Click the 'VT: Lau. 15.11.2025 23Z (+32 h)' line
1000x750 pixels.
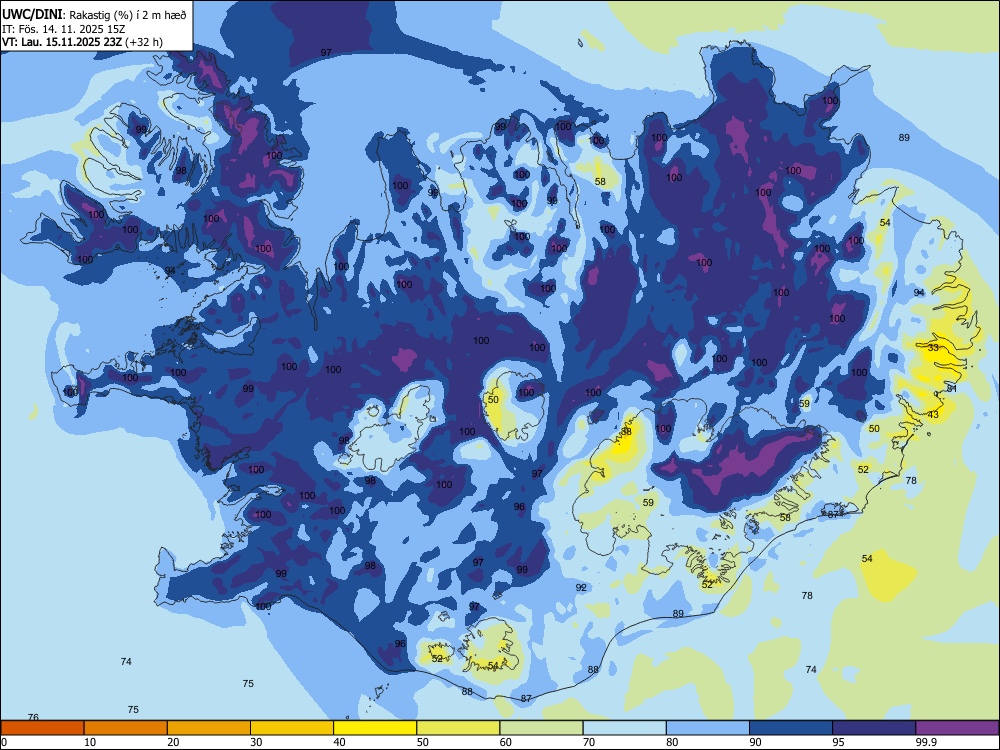pos(82,42)
